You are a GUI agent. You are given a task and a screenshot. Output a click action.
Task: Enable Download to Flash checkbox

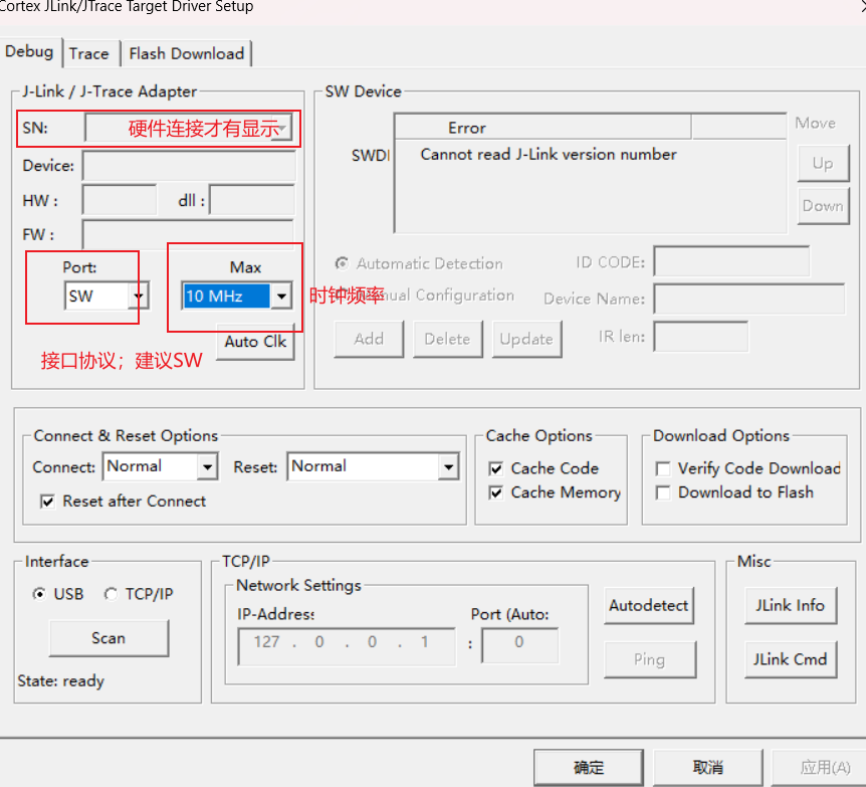[x=663, y=493]
